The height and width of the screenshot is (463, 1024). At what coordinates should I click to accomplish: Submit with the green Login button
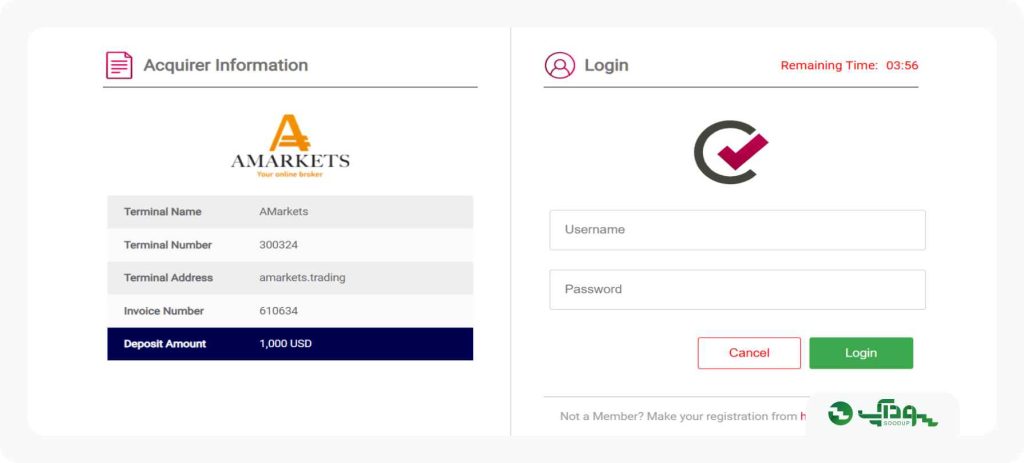coord(861,353)
